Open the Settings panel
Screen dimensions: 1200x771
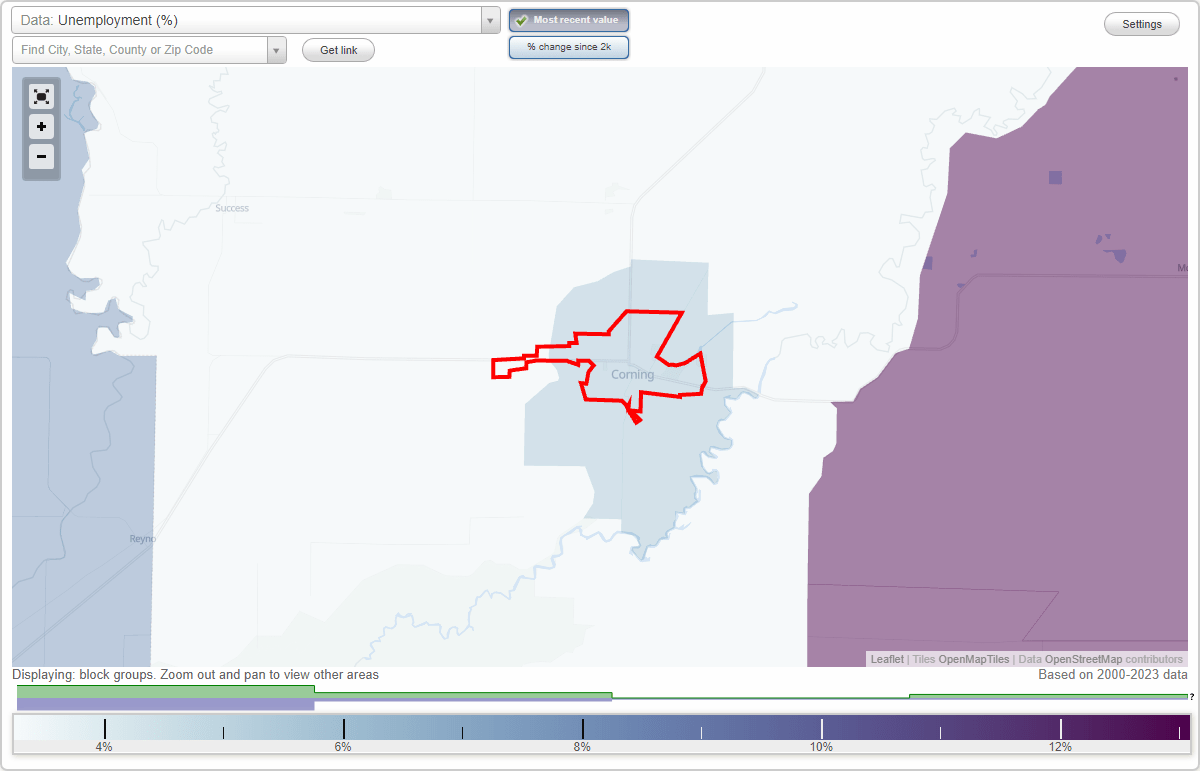1141,23
